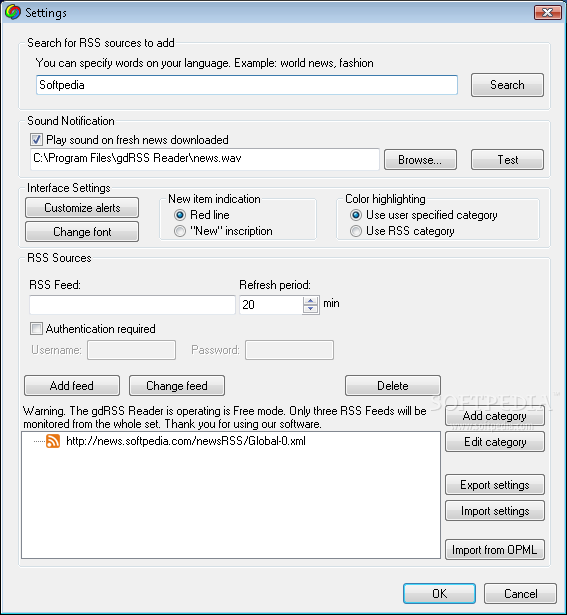Click Browse to pick sound file
Screen dimensions: 567x615
[420, 160]
